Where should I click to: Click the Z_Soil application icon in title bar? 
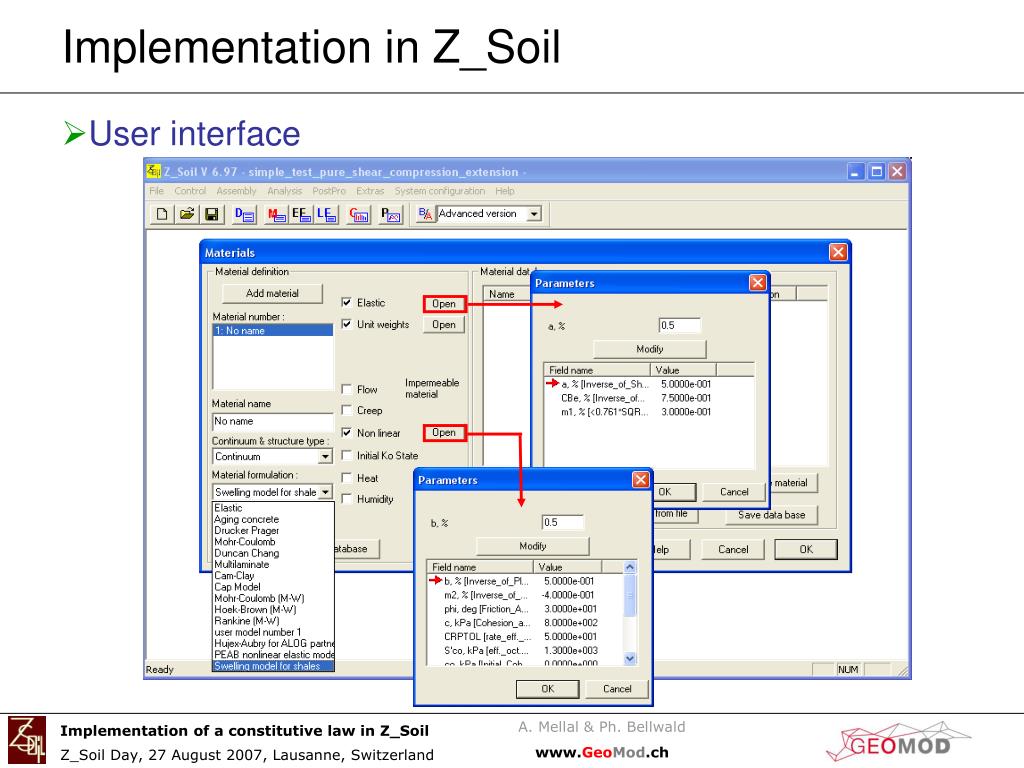[x=154, y=172]
